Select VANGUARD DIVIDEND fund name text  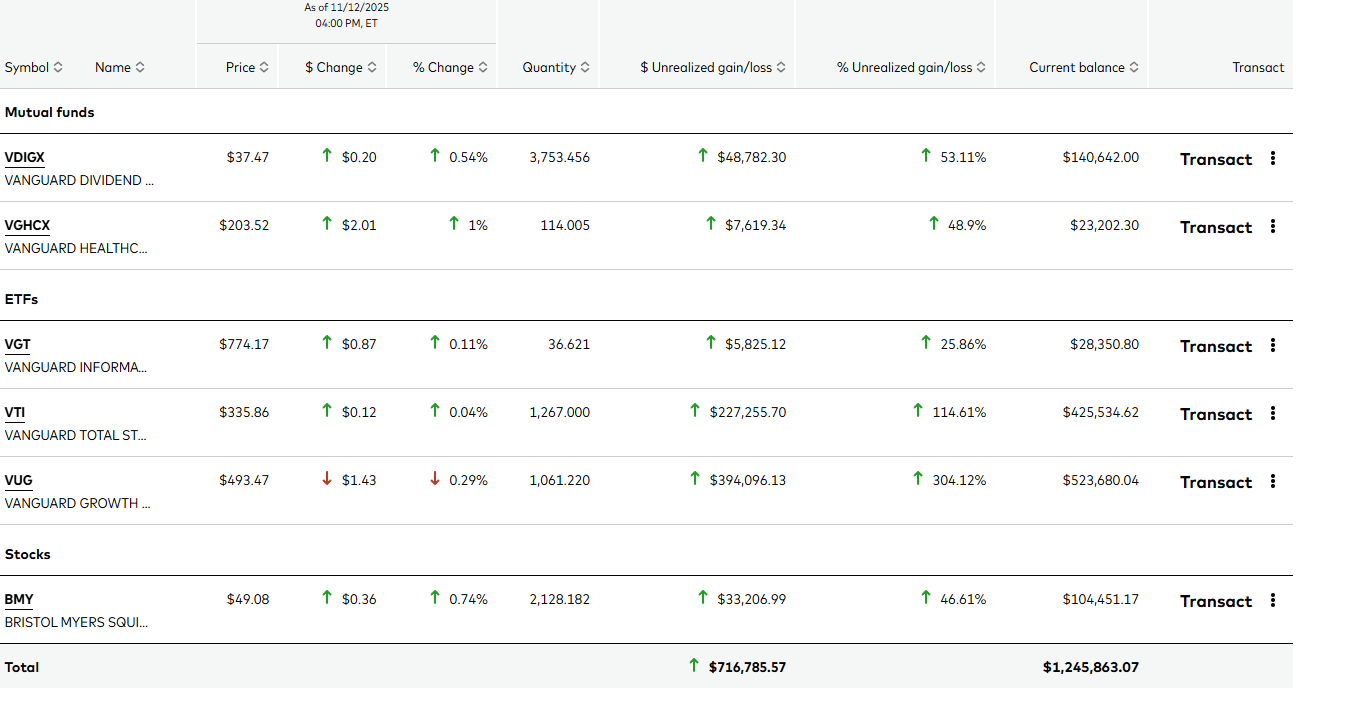80,181
